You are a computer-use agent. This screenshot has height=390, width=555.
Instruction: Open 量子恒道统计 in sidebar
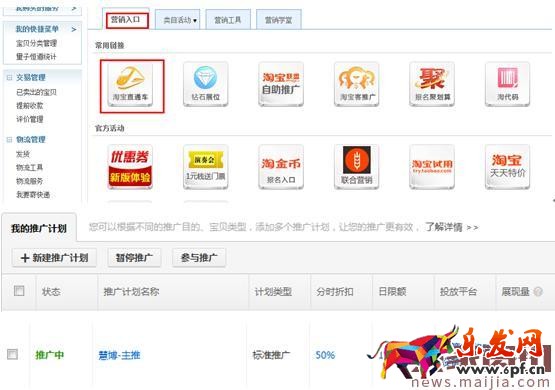click(36, 57)
